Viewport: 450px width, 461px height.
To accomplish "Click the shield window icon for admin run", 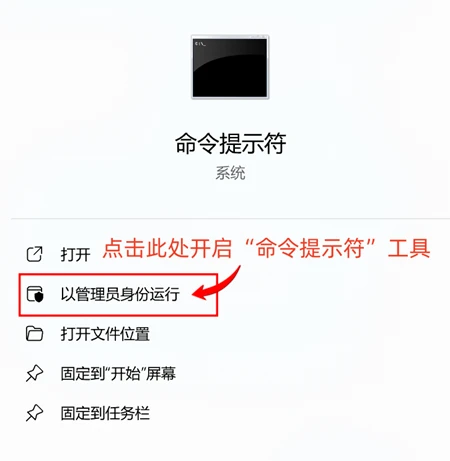I will 35,294.
